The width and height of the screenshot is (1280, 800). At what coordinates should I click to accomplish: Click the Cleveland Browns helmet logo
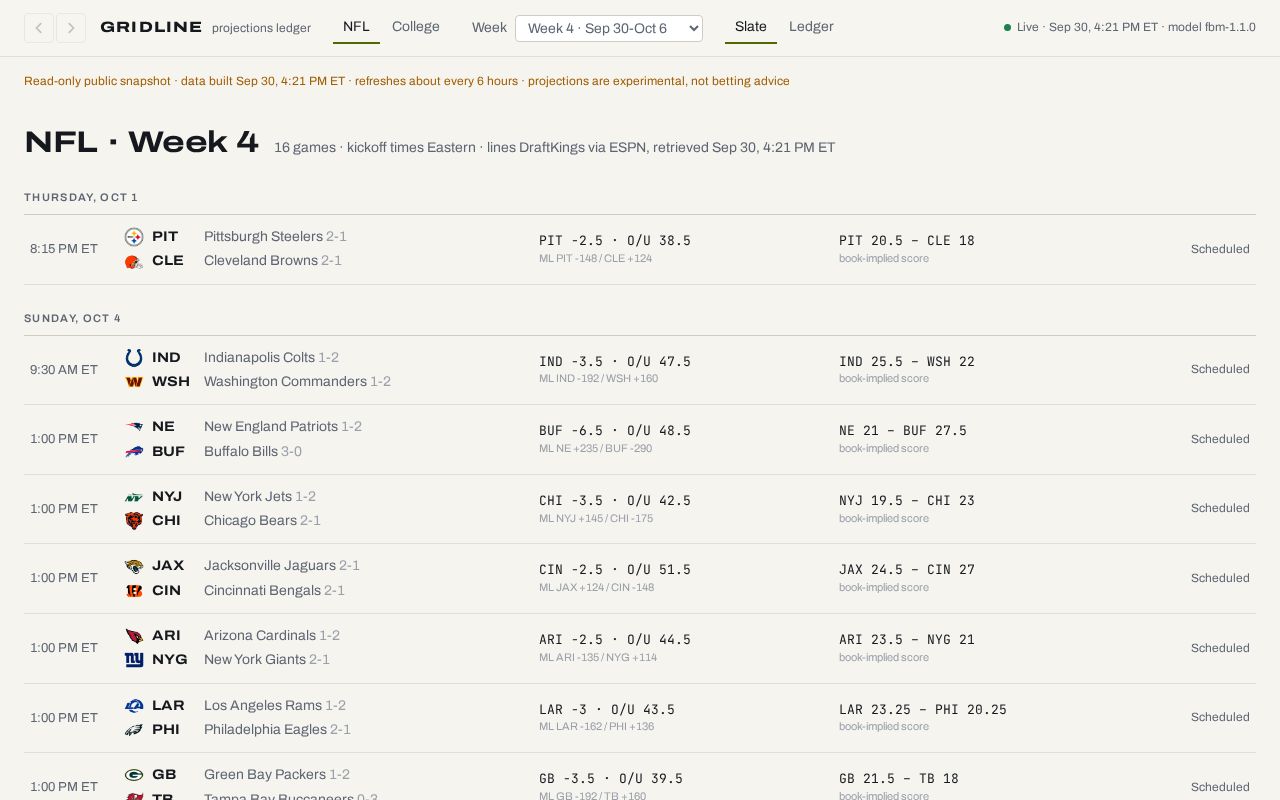[x=134, y=262]
